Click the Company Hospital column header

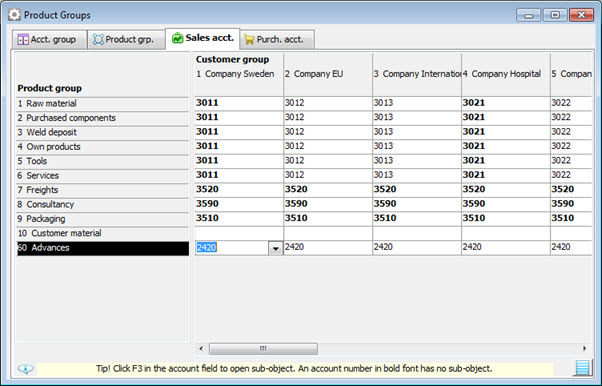point(506,74)
